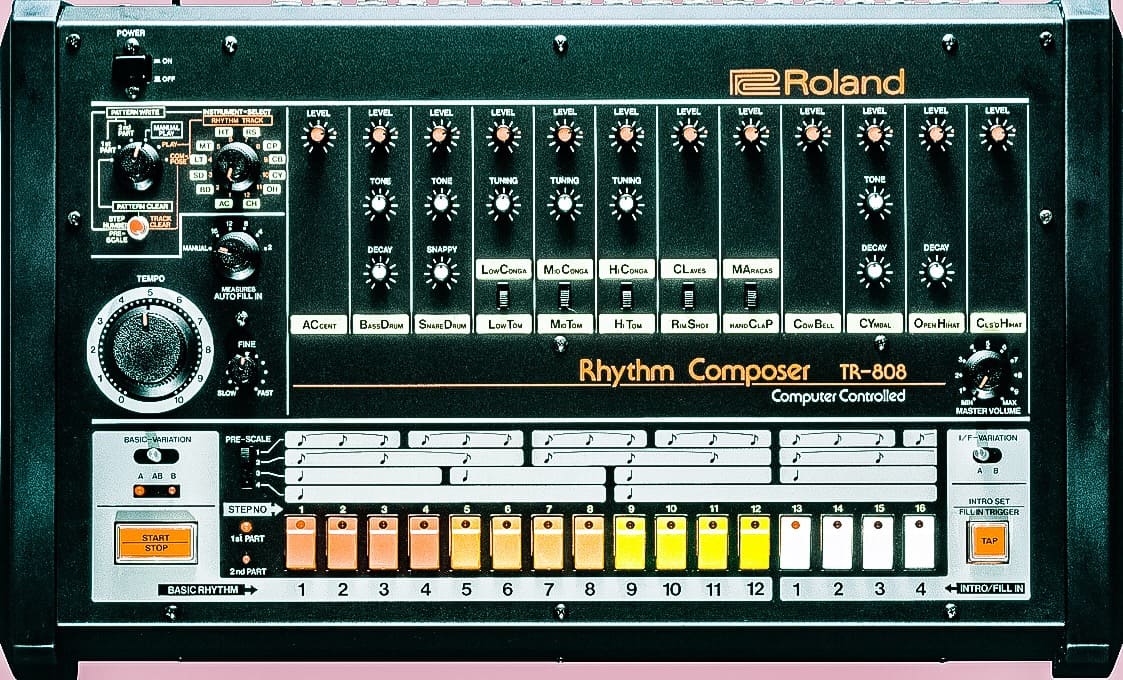Click the Cow Bell Level knob

point(812,135)
